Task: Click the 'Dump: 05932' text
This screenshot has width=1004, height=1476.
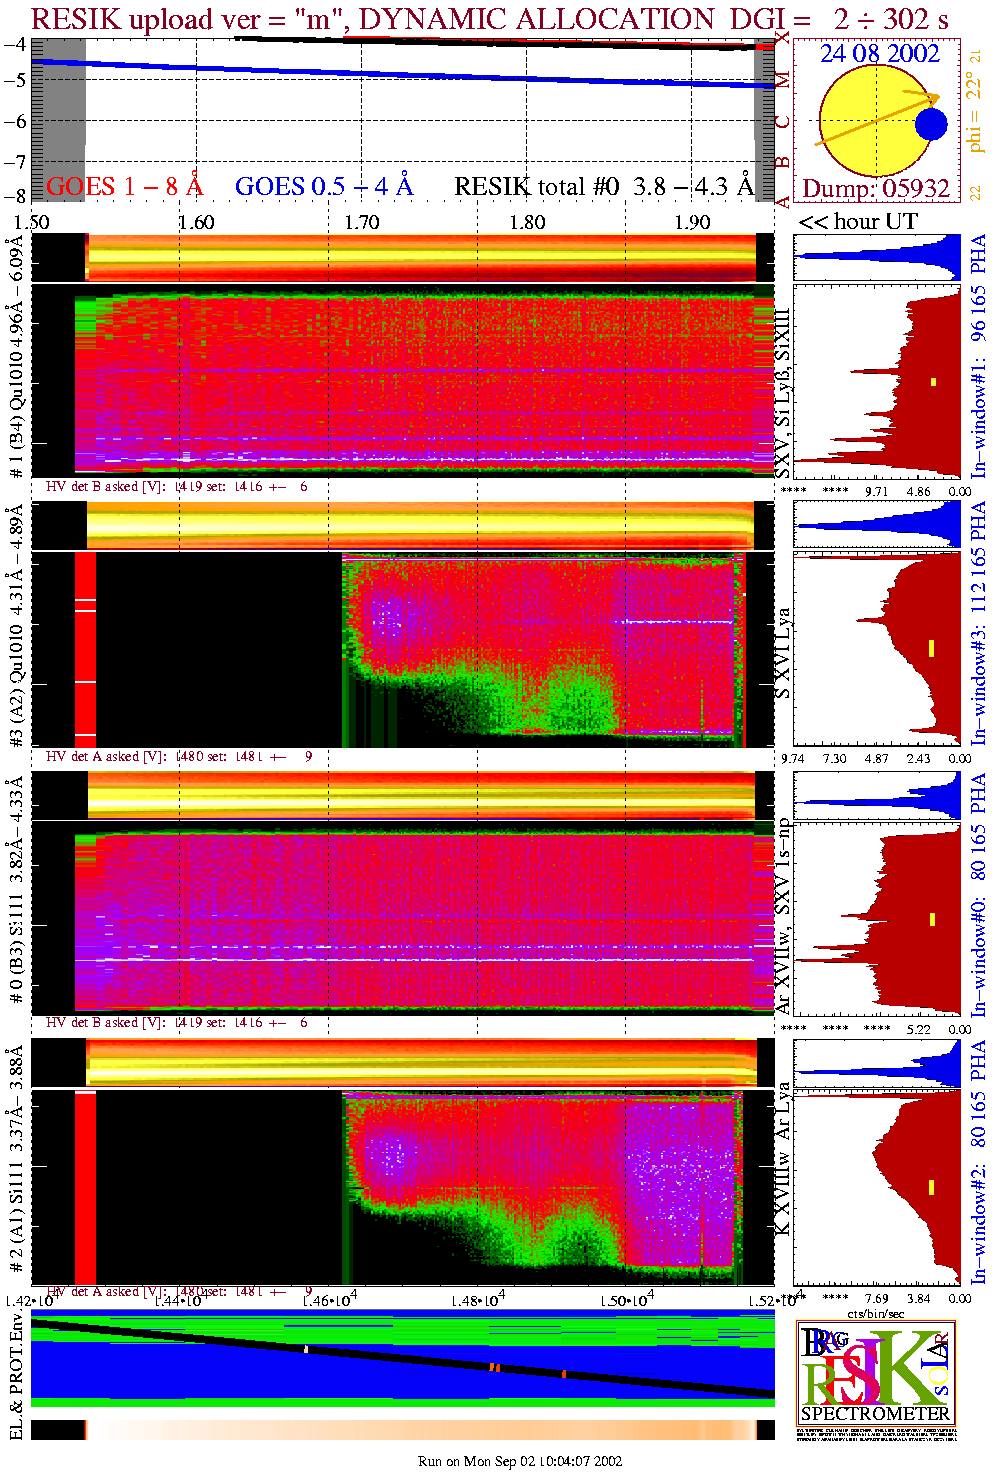Action: [x=876, y=188]
